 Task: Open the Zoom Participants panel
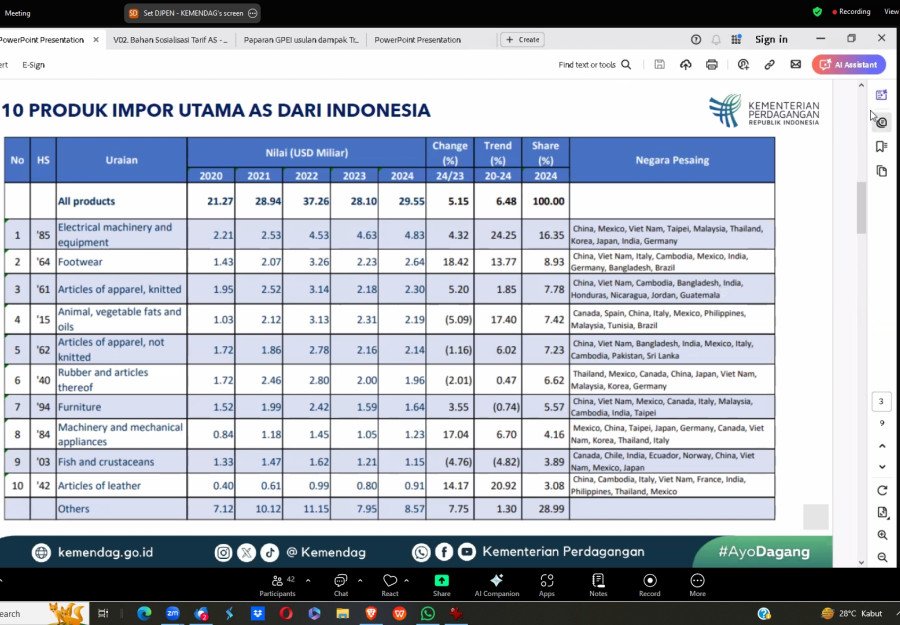(x=277, y=585)
